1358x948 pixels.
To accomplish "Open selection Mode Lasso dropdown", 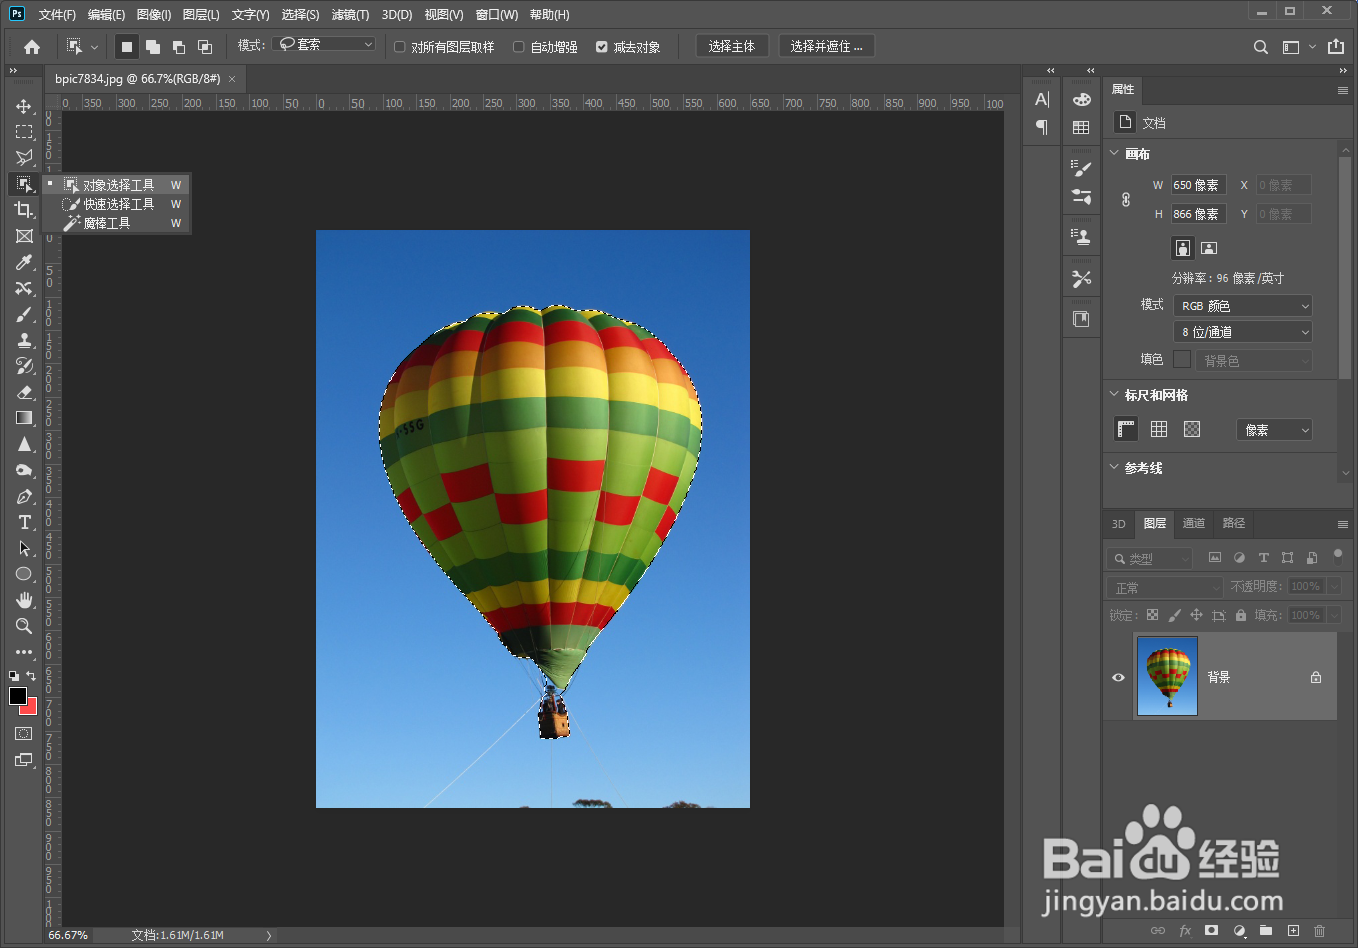I will click(324, 44).
